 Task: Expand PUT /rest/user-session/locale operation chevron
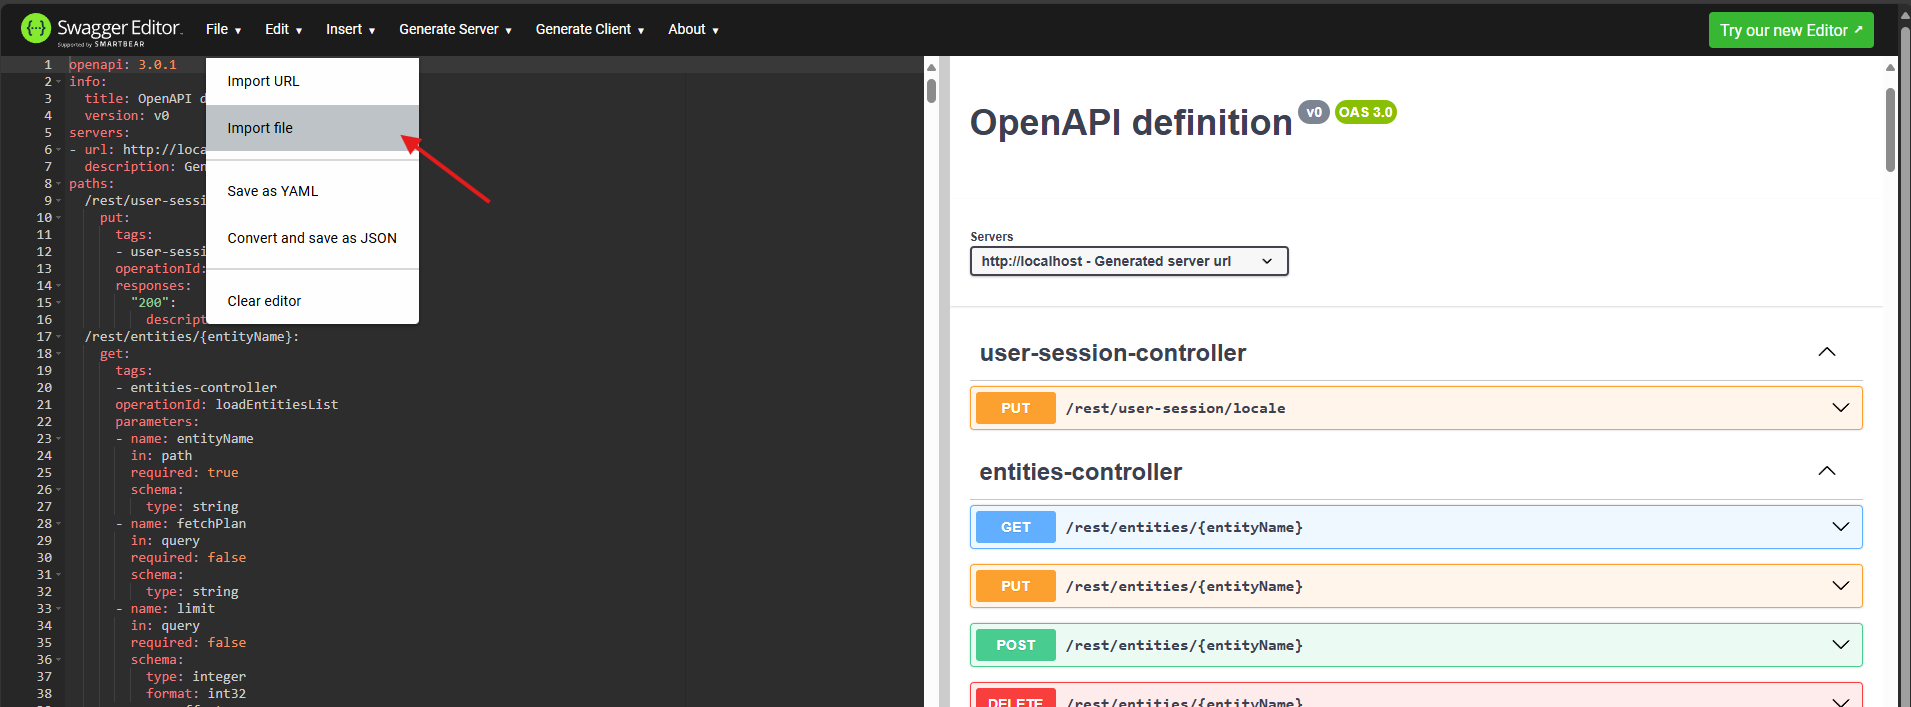1841,408
